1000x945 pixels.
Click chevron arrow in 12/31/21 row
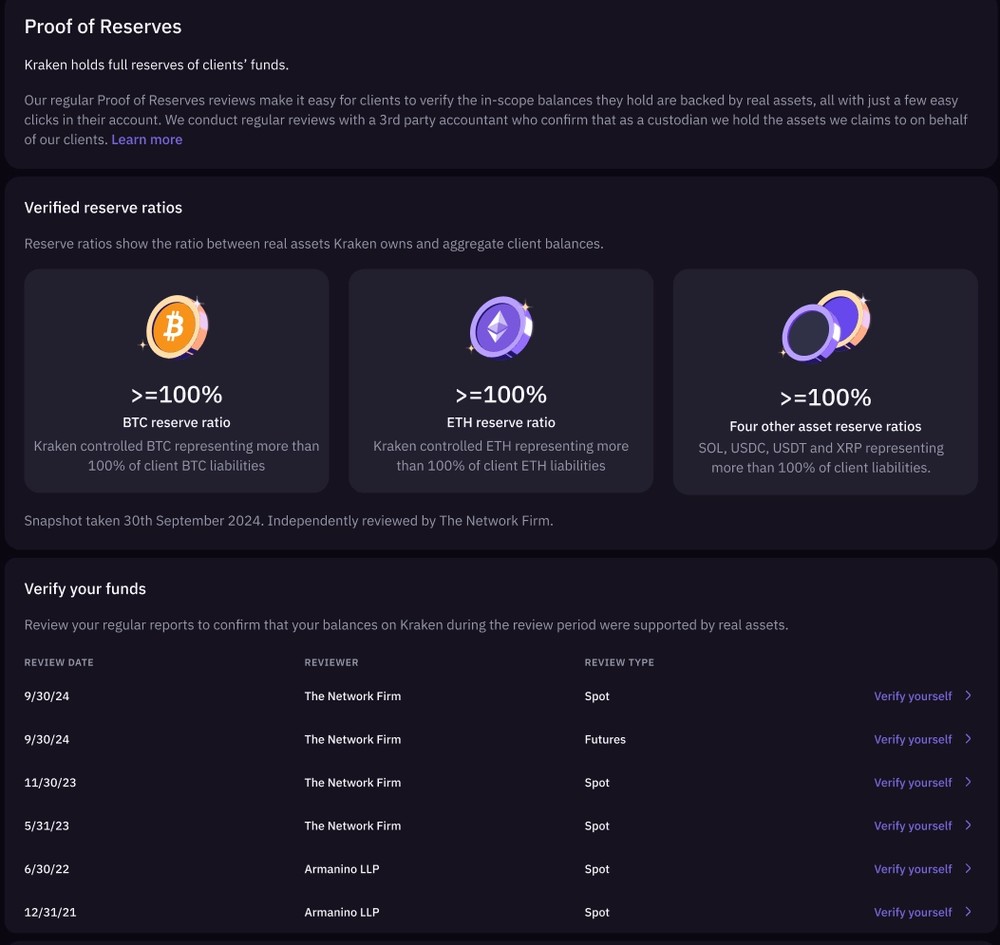[x=968, y=912]
